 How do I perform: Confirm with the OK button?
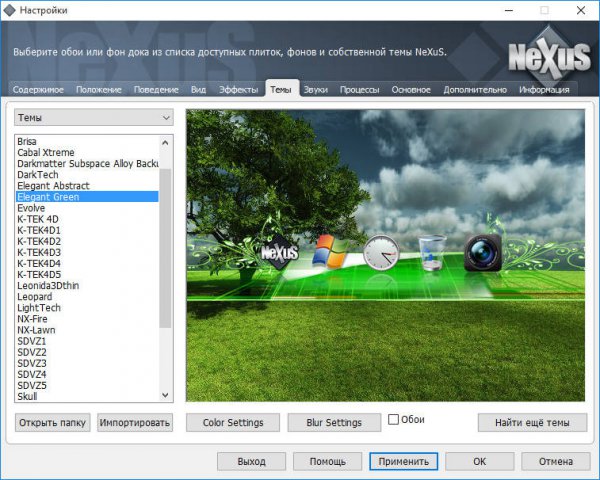[x=479, y=461]
